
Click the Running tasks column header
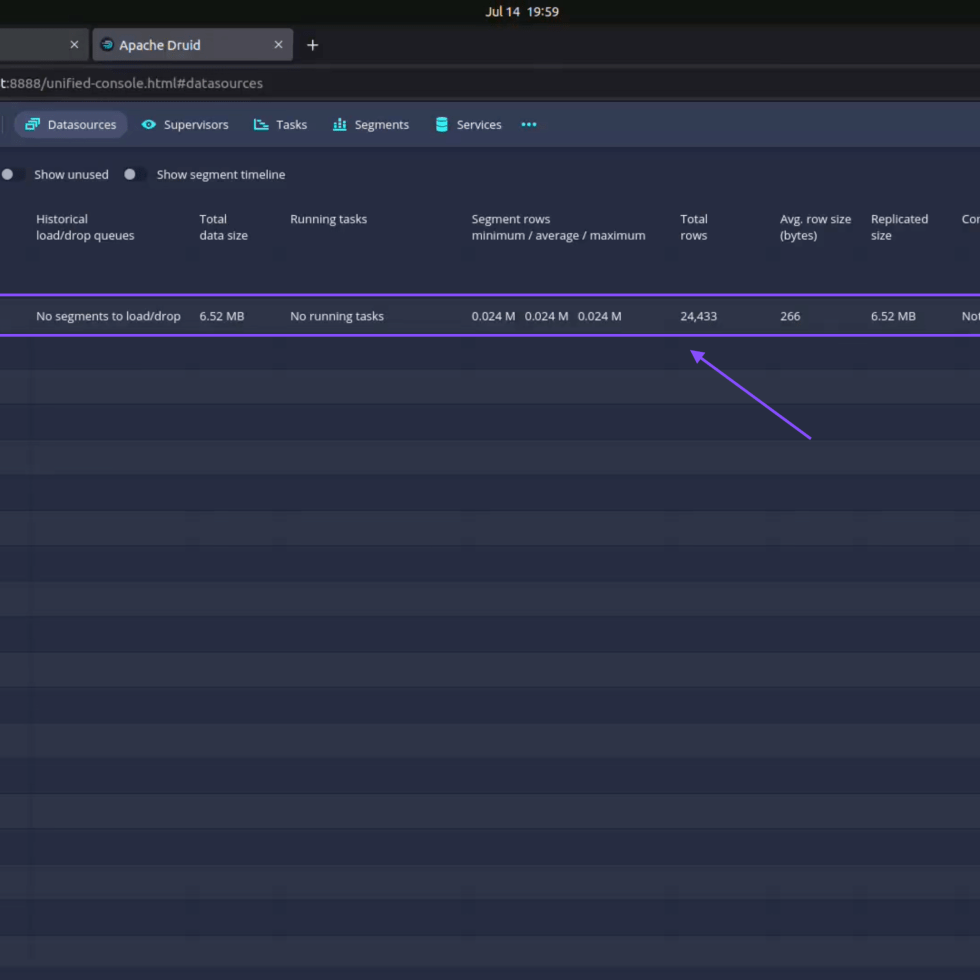tap(328, 219)
